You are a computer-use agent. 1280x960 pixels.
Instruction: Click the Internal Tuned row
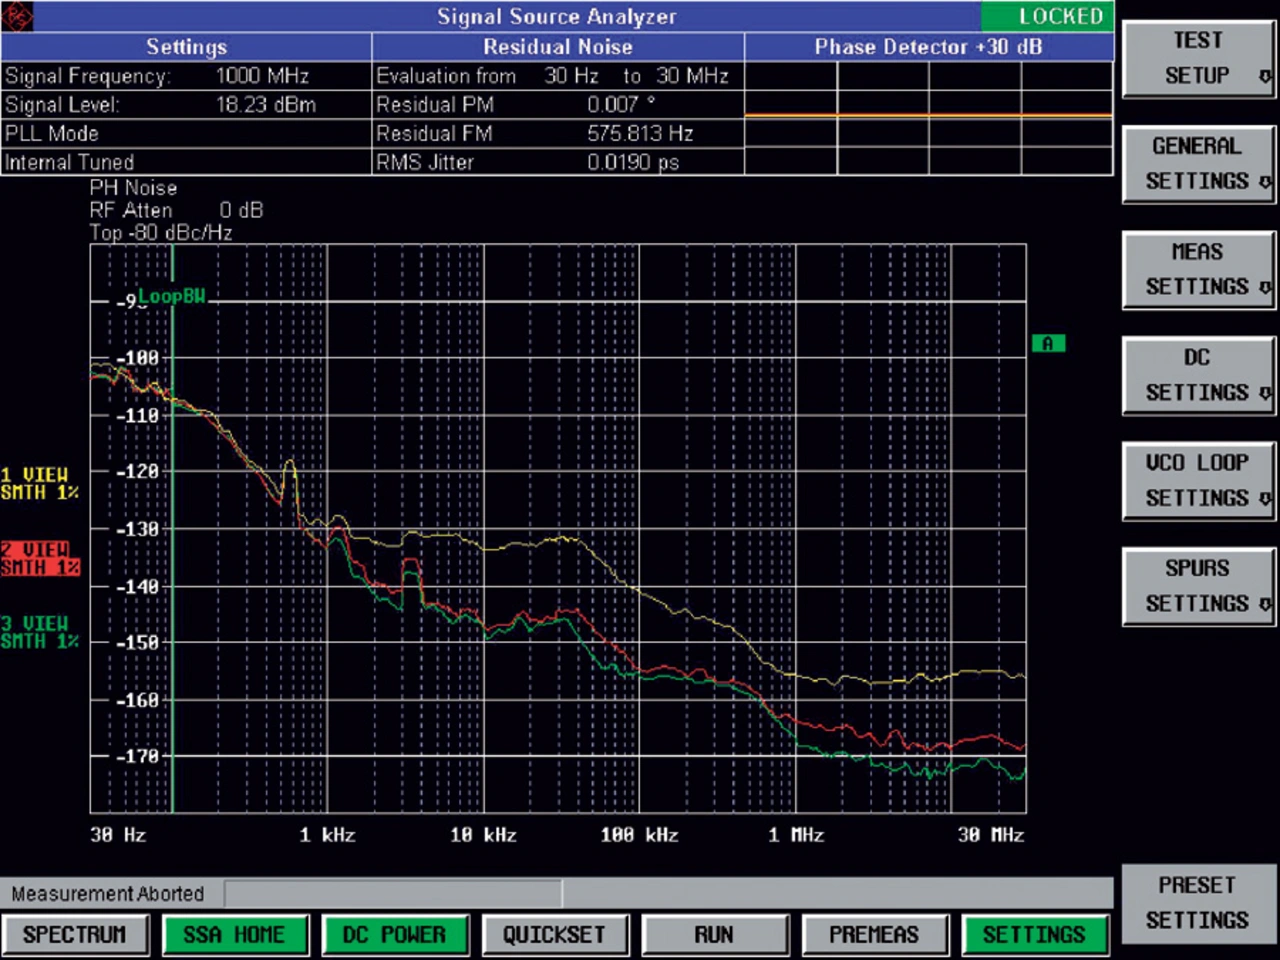coord(186,162)
